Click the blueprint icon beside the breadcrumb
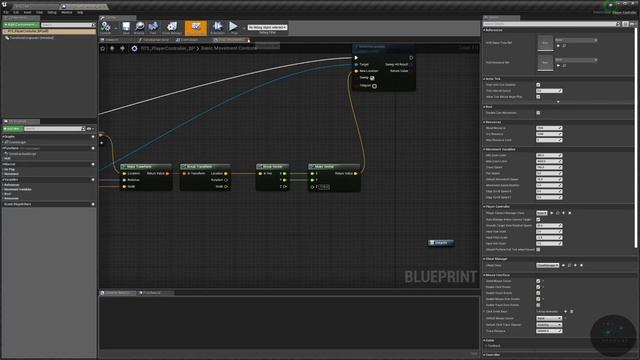 point(134,48)
